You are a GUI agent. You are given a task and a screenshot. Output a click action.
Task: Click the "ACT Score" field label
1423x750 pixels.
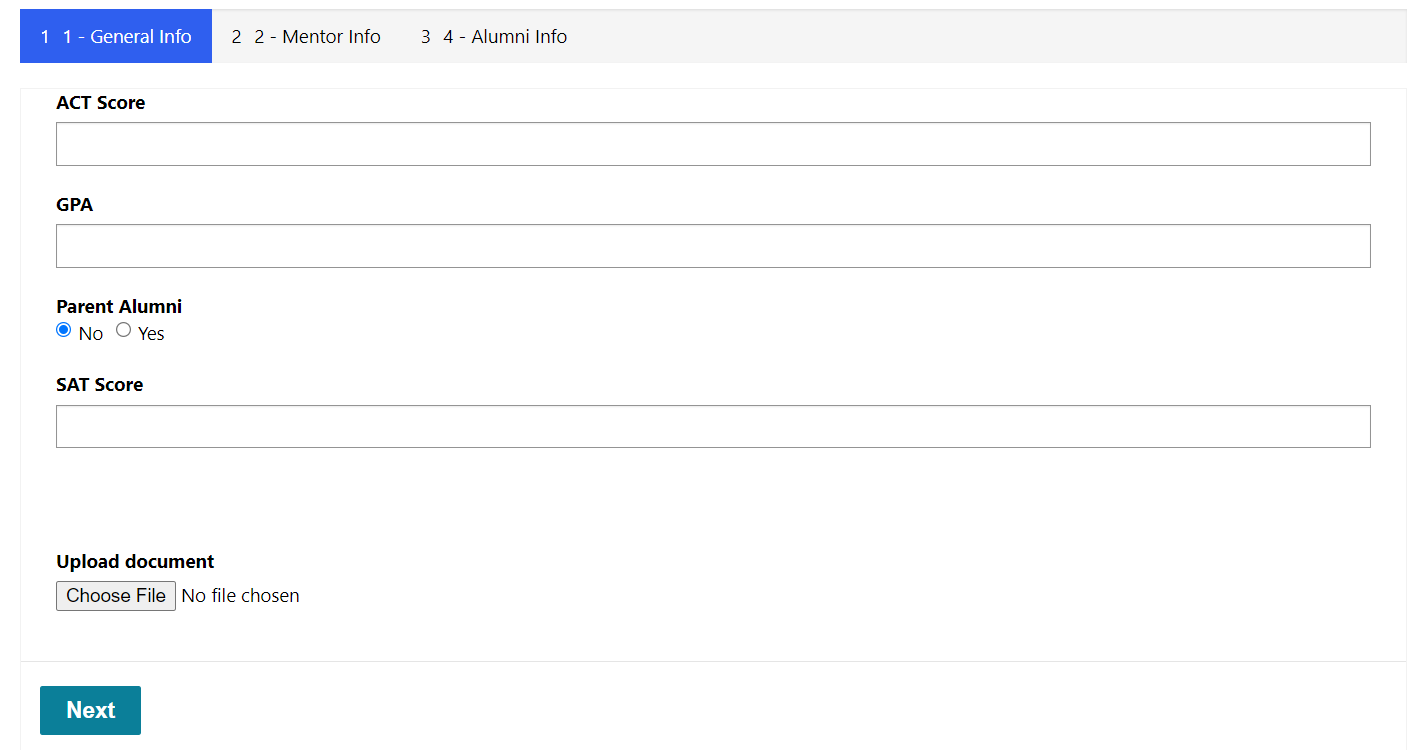(101, 103)
